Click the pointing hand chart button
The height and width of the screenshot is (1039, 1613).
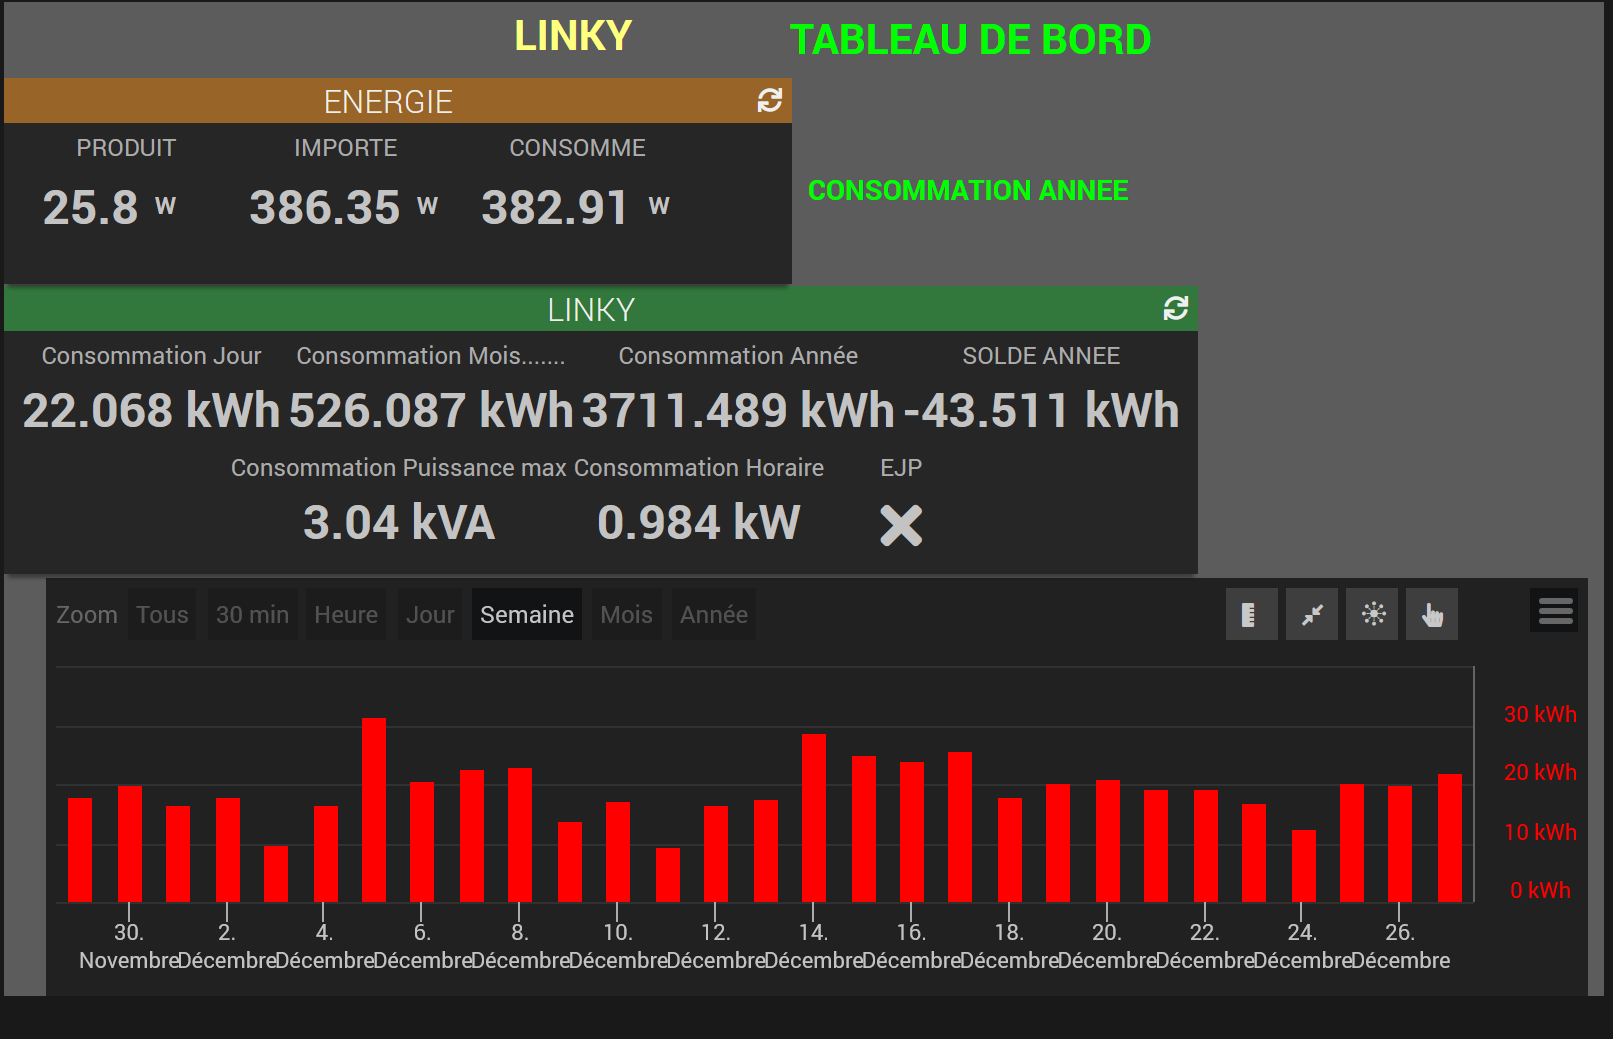click(x=1432, y=614)
